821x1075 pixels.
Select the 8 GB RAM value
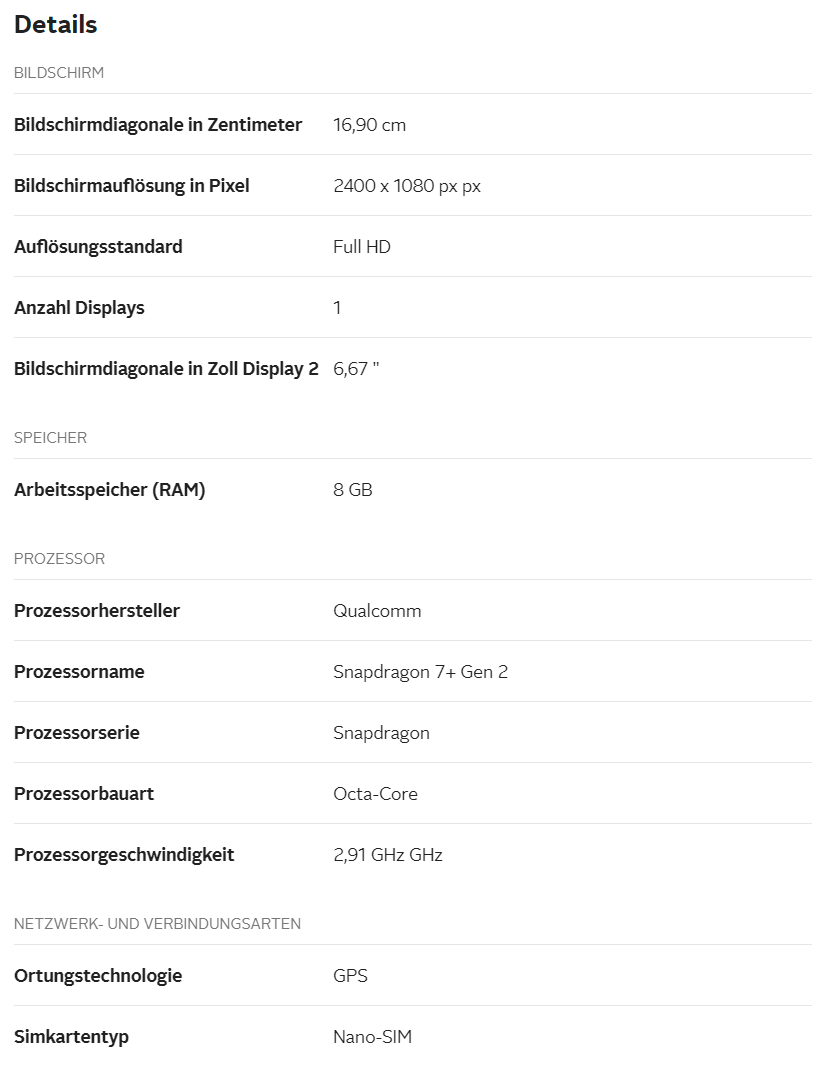[353, 490]
